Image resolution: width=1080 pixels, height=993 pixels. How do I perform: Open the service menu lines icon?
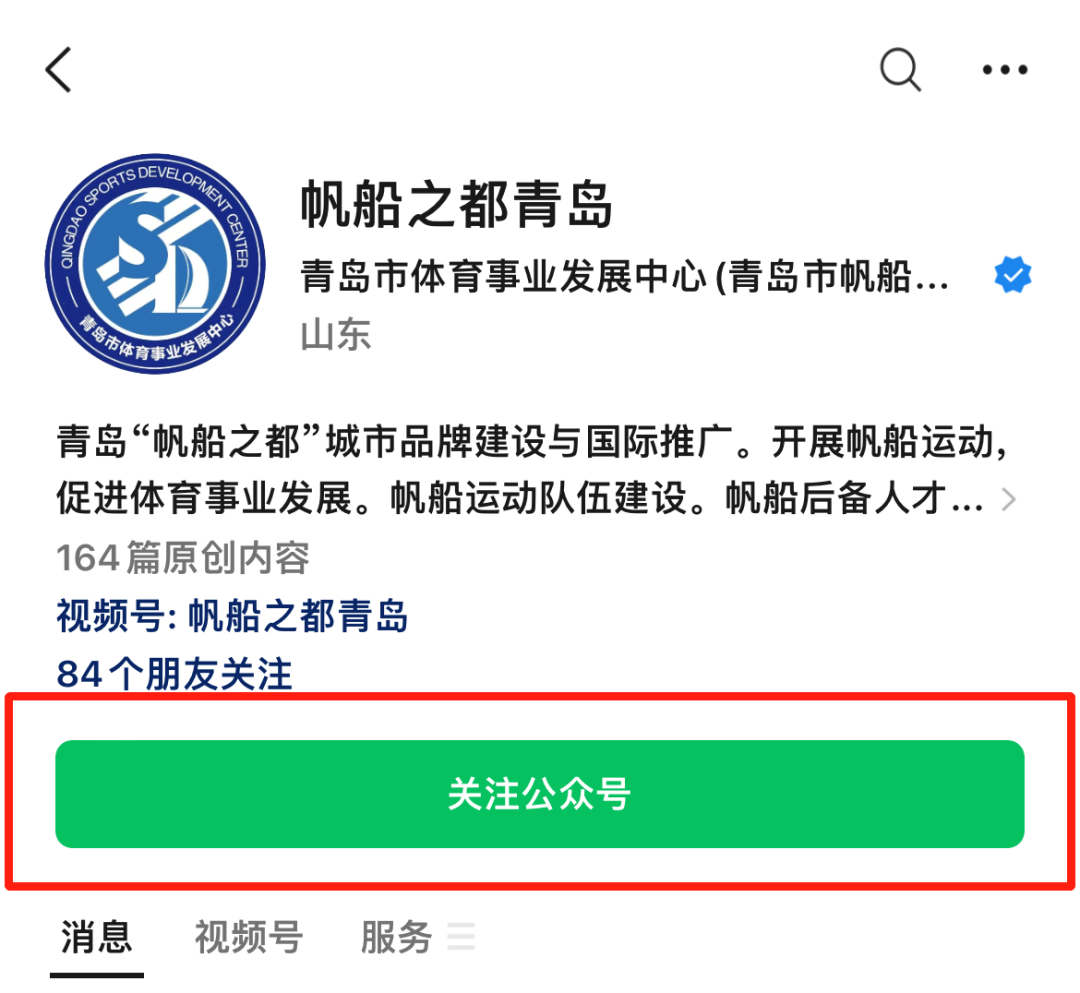tap(461, 937)
